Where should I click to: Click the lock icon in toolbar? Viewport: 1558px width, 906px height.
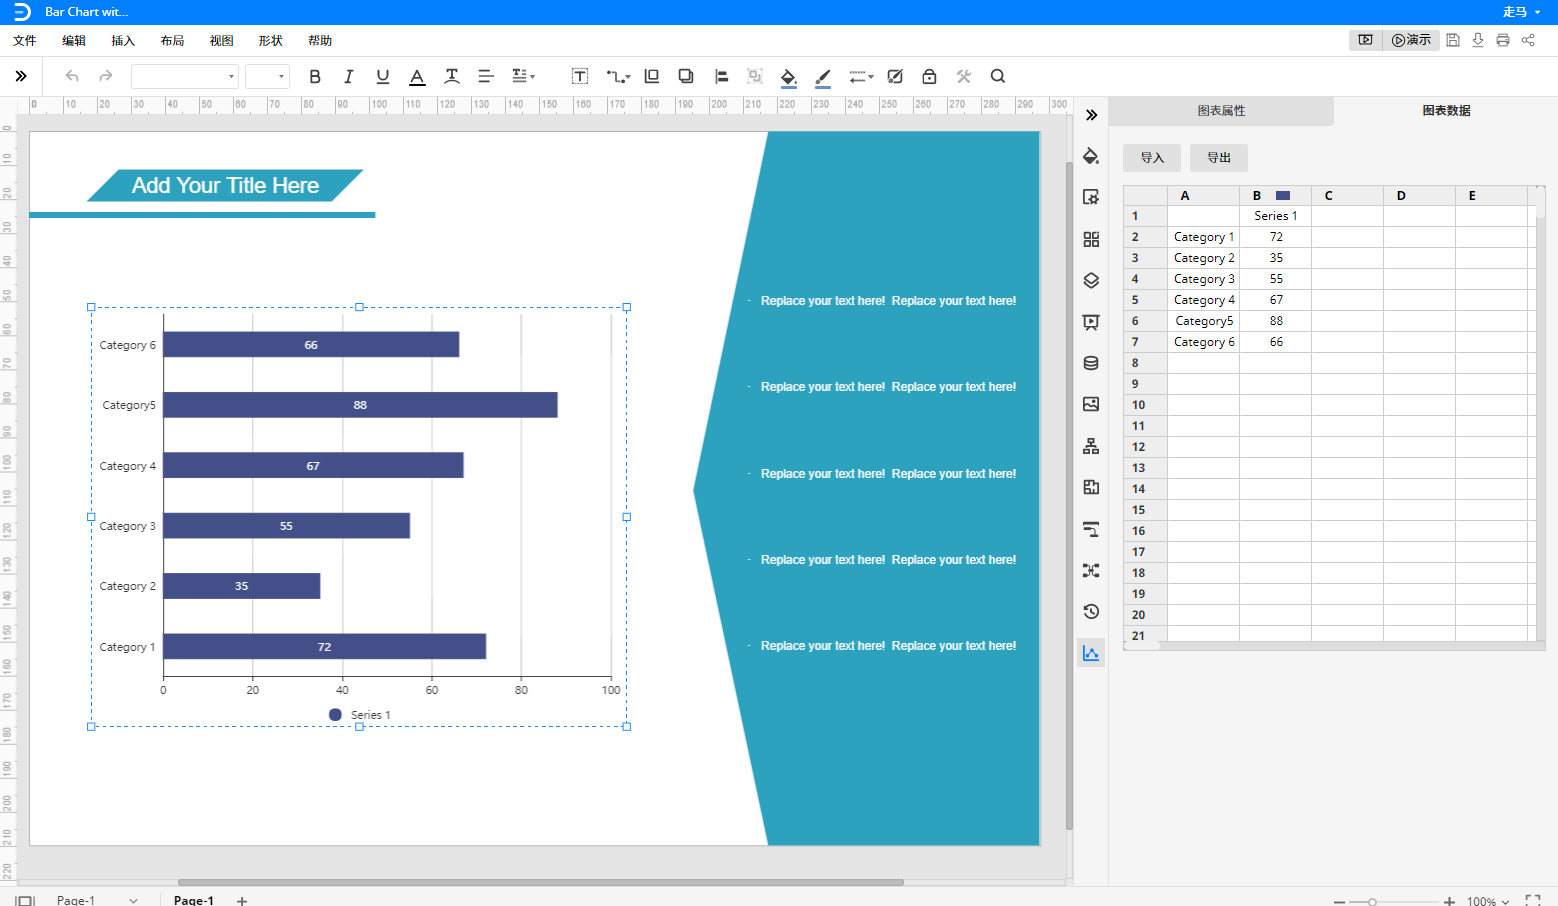point(929,77)
